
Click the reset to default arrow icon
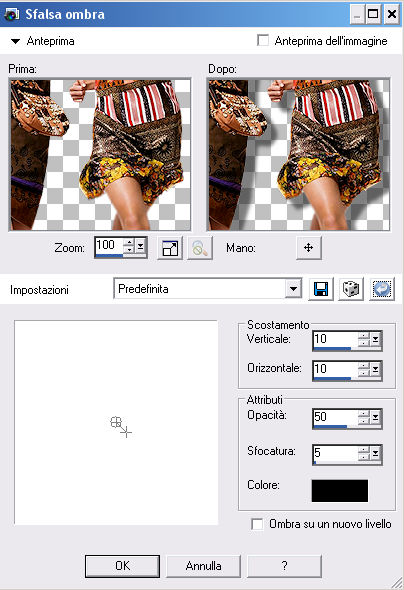[382, 289]
